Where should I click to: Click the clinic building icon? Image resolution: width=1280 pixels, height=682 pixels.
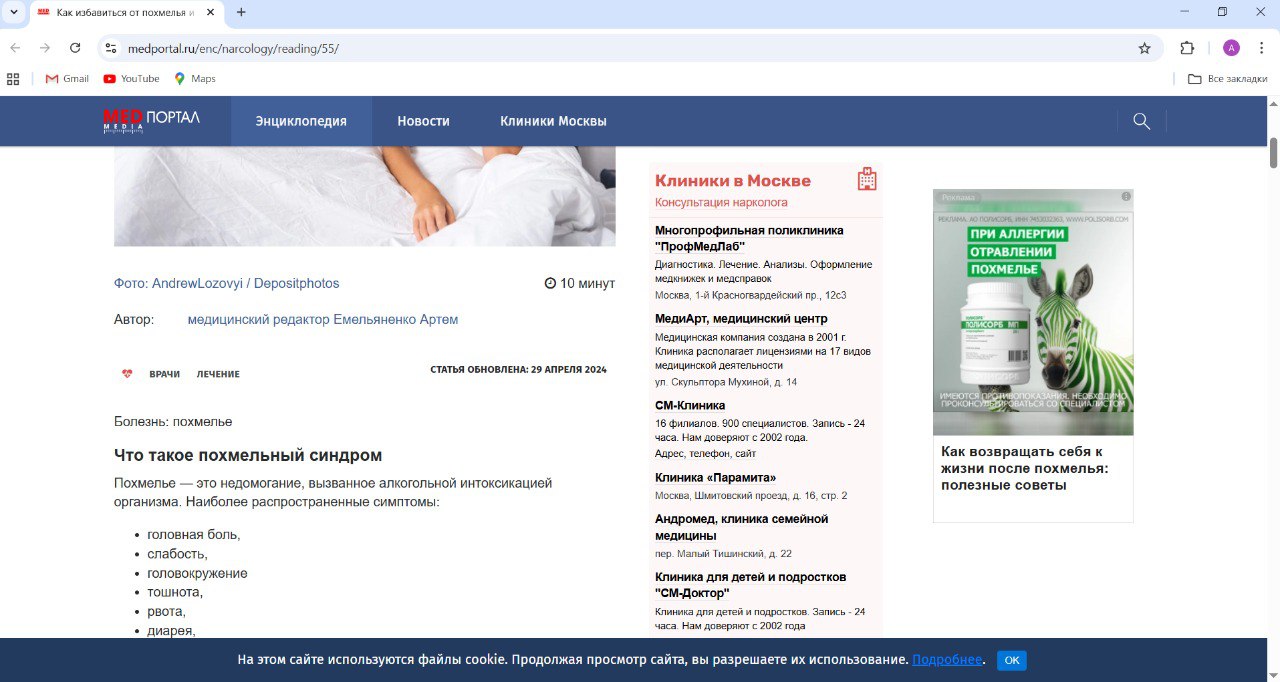click(x=867, y=179)
